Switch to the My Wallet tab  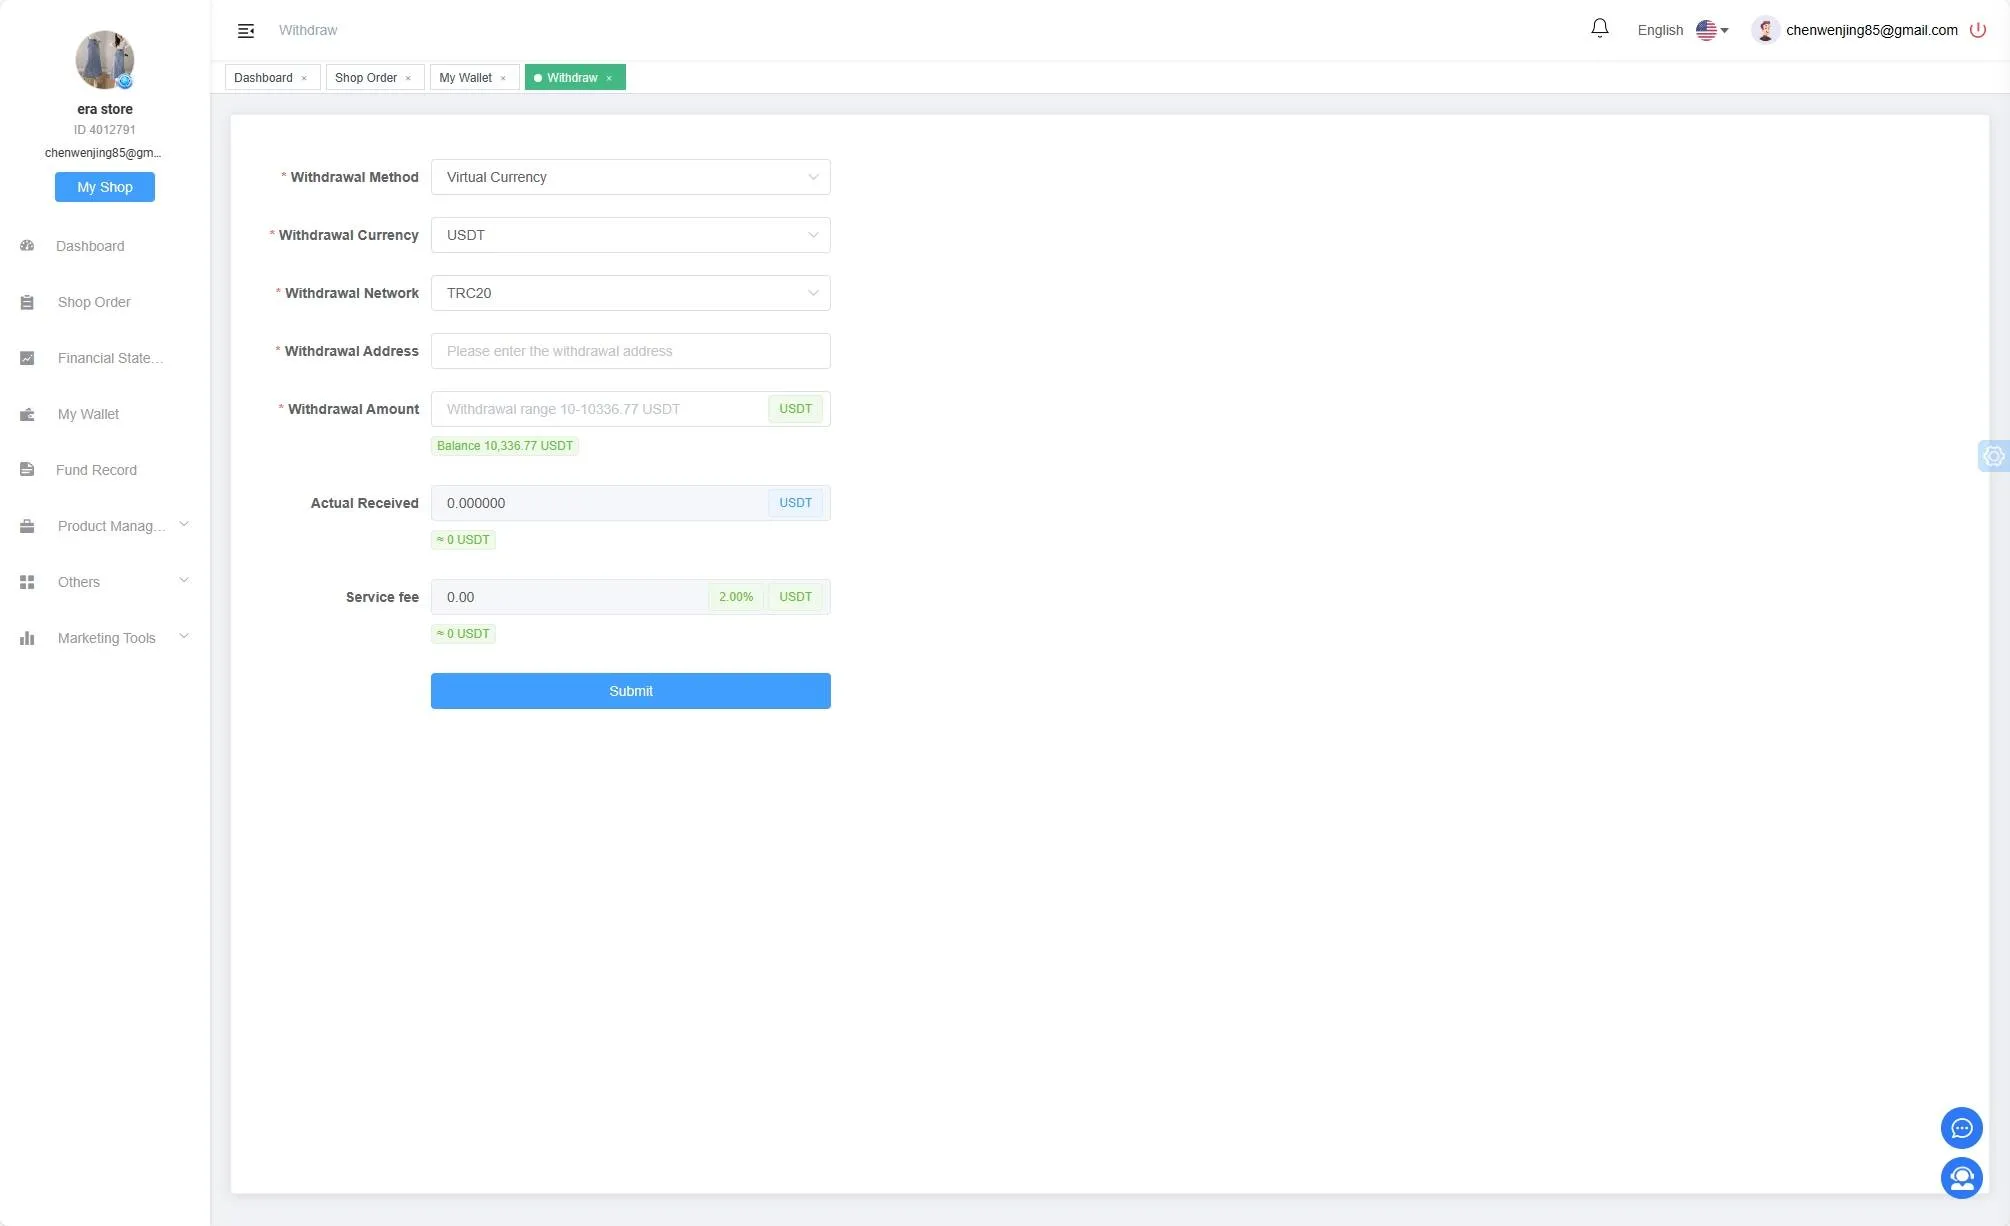[467, 77]
